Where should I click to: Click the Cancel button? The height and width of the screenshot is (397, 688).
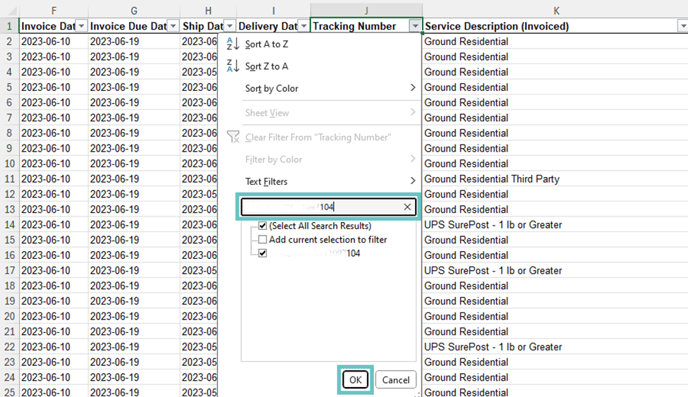point(396,380)
